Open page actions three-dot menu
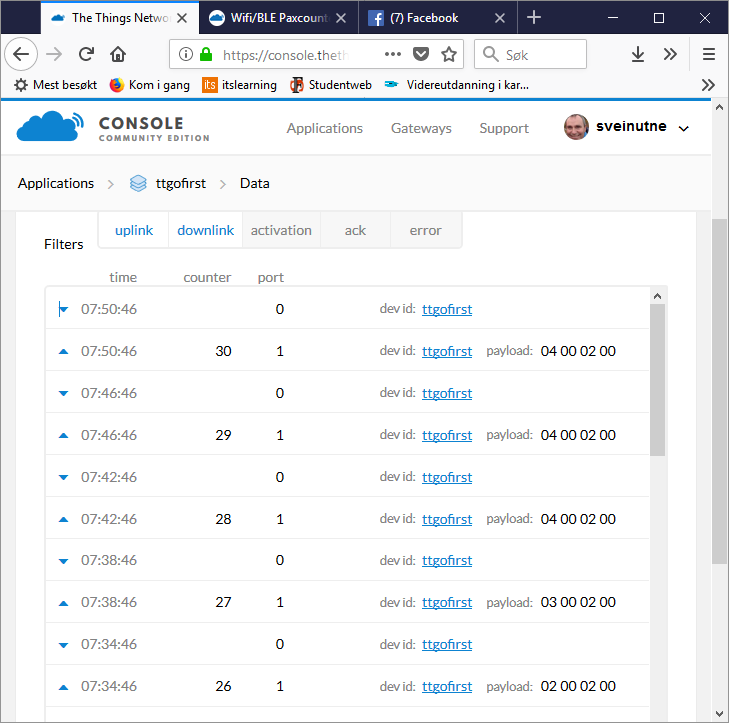729x723 pixels. [393, 54]
